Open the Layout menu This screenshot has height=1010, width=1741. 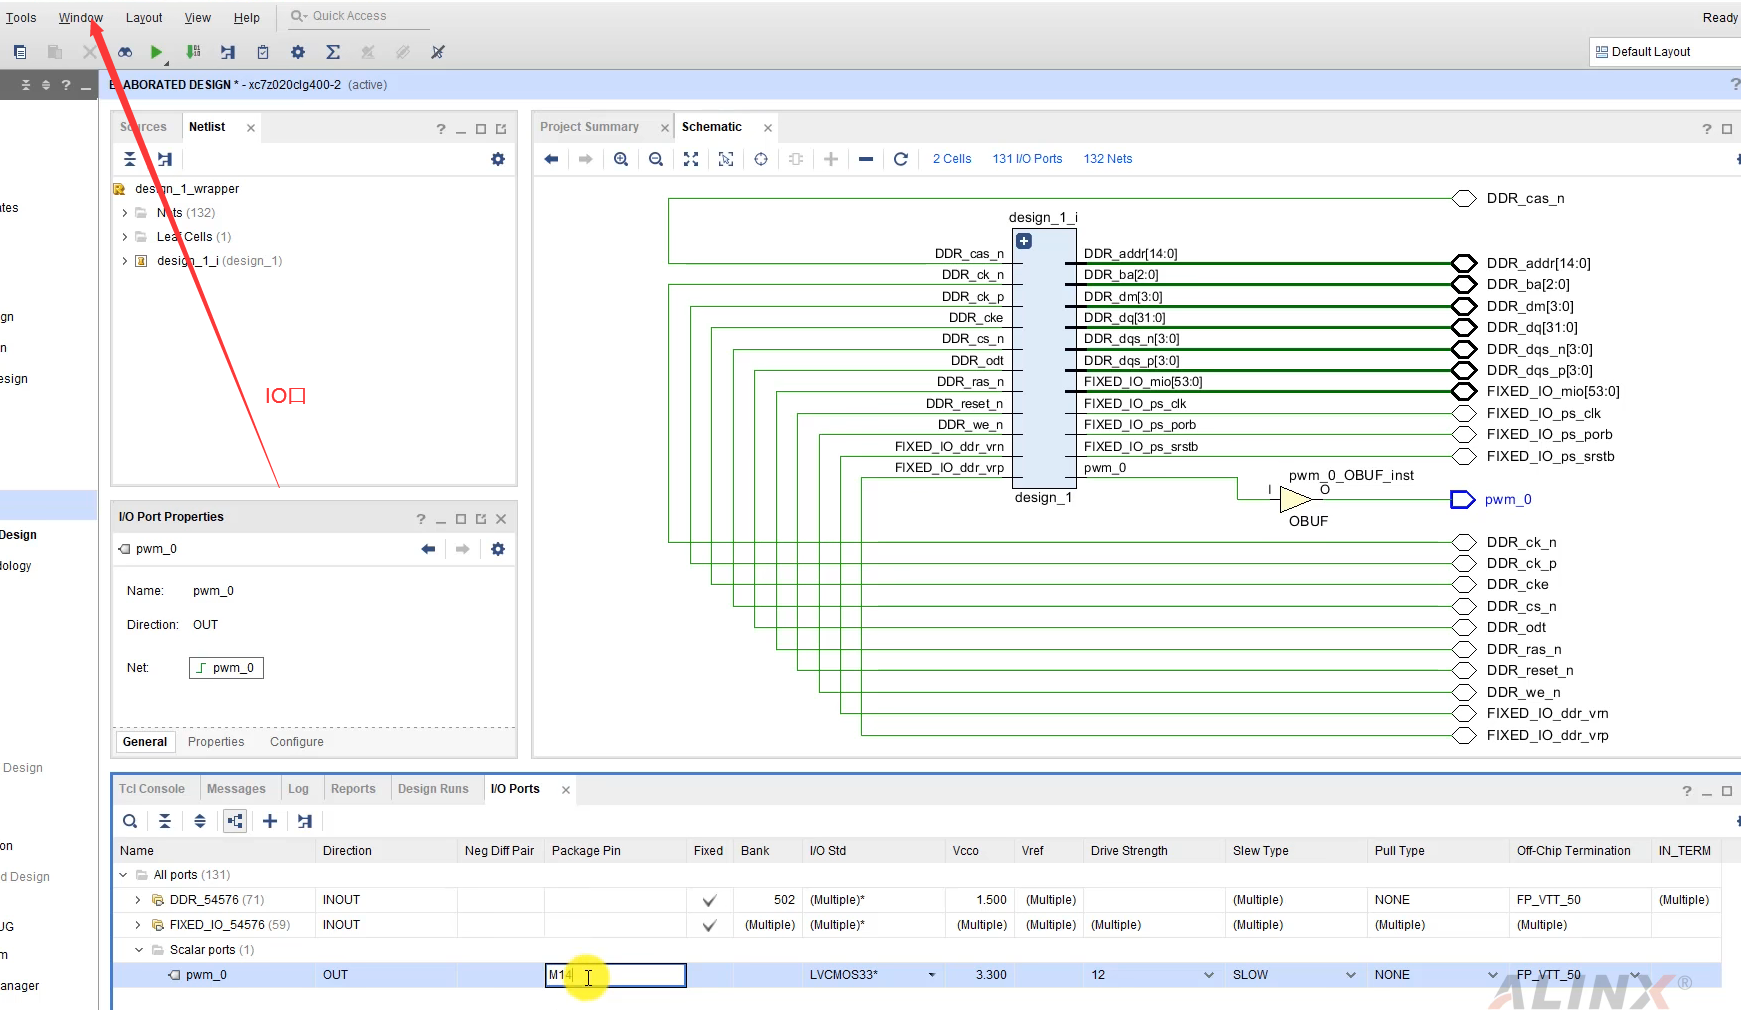tap(144, 18)
